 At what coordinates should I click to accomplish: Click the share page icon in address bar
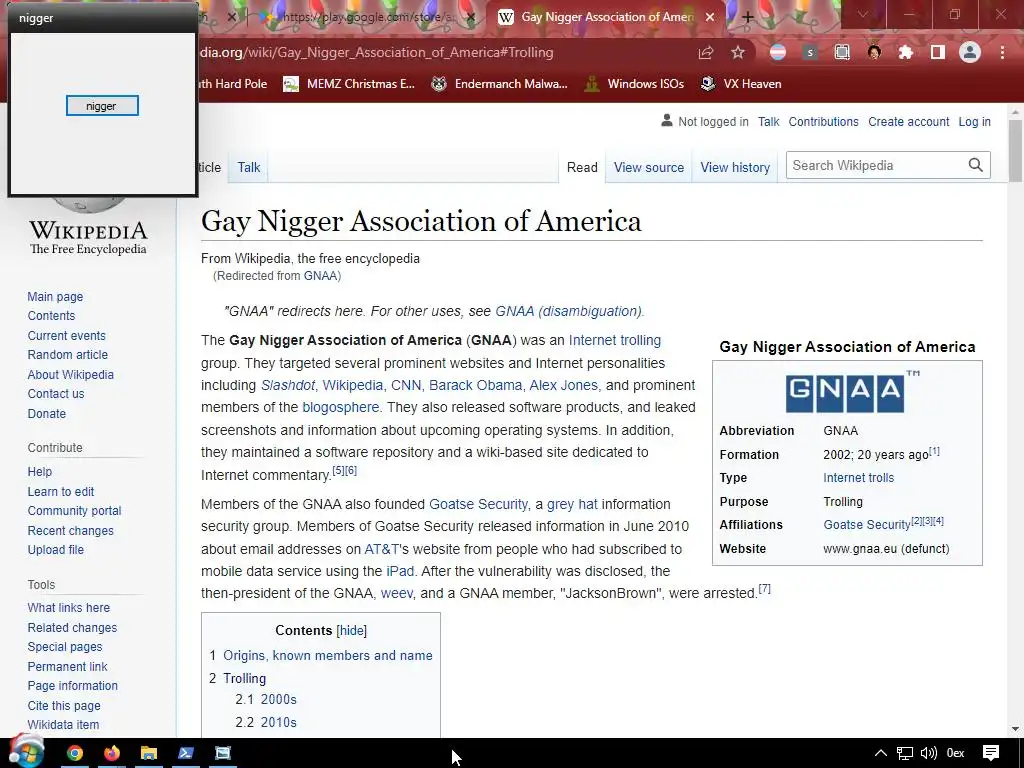coord(705,52)
